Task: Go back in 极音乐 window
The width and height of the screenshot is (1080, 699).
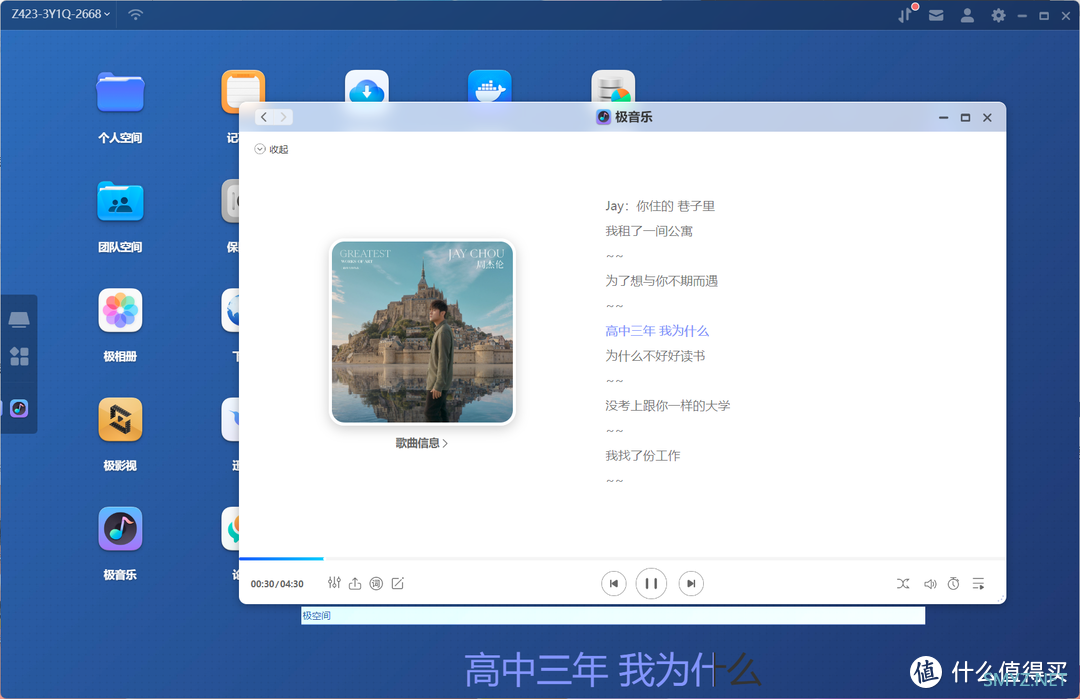Action: [264, 117]
